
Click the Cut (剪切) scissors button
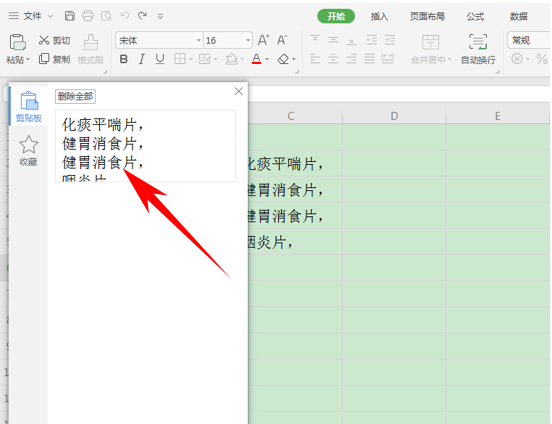coord(55,40)
